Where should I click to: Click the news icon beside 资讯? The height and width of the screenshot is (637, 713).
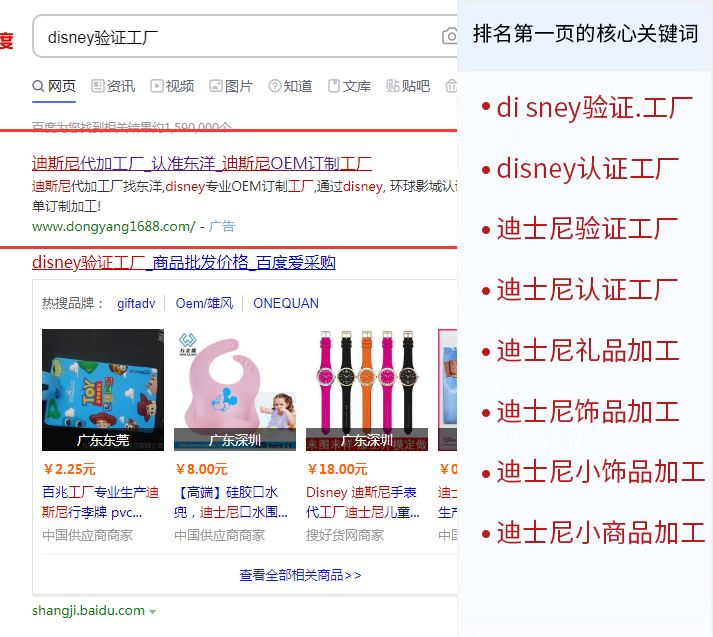(97, 86)
